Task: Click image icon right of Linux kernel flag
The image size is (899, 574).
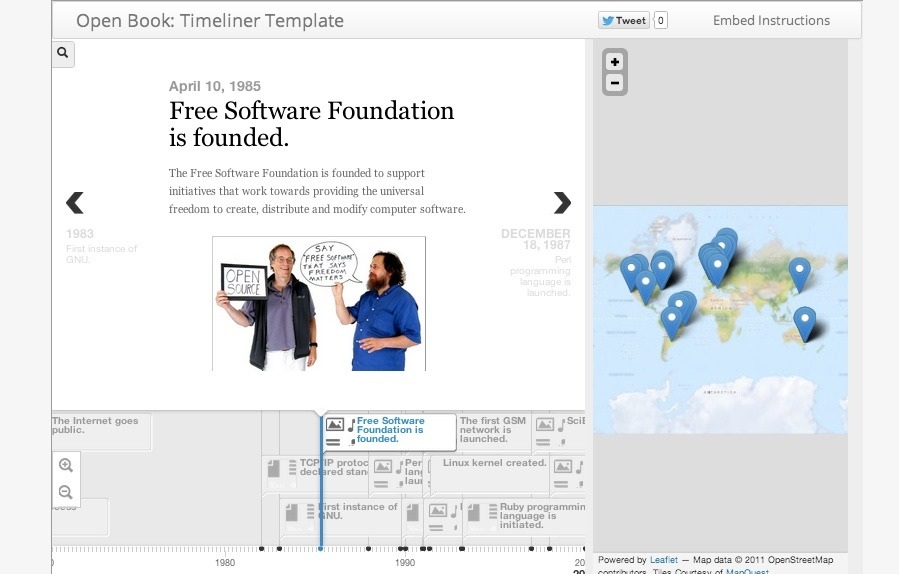Action: (563, 467)
